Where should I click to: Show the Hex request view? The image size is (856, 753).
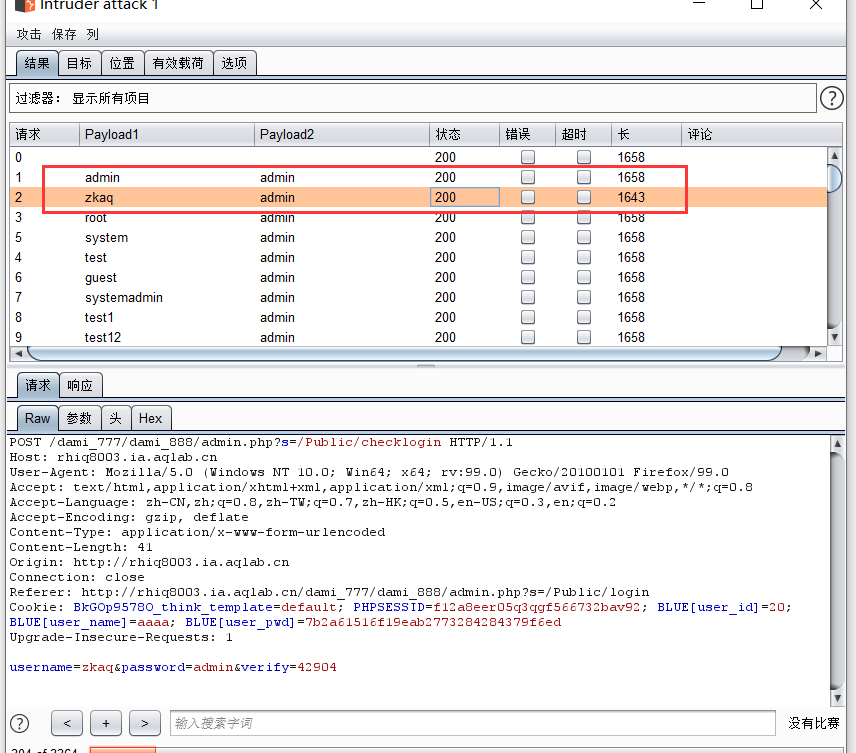click(x=151, y=418)
